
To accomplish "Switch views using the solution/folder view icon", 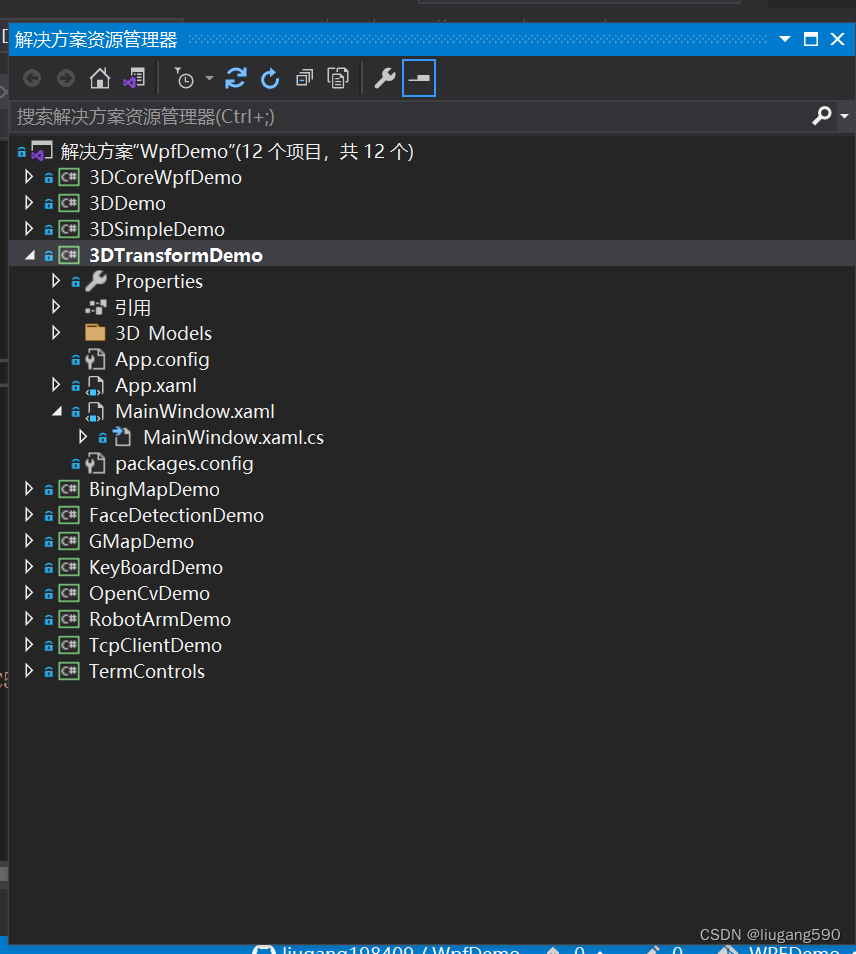I will pyautogui.click(x=133, y=79).
